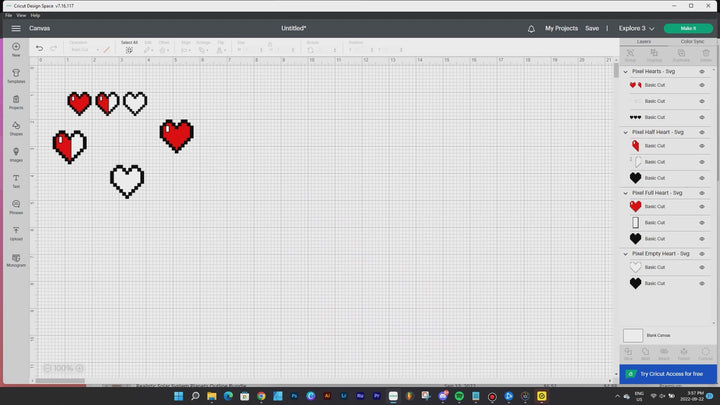Click the Images sidebar icon
Image resolution: width=720 pixels, height=405 pixels.
[x=16, y=153]
